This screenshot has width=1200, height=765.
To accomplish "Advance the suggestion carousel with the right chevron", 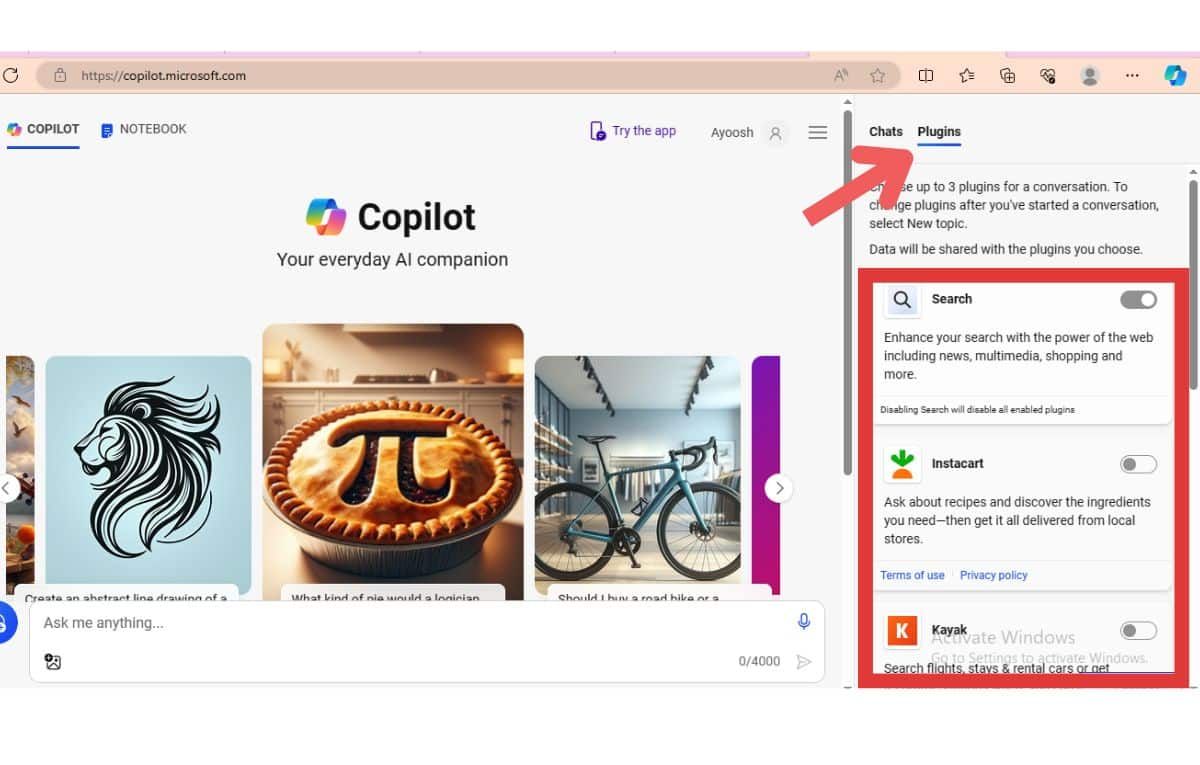I will [x=779, y=488].
